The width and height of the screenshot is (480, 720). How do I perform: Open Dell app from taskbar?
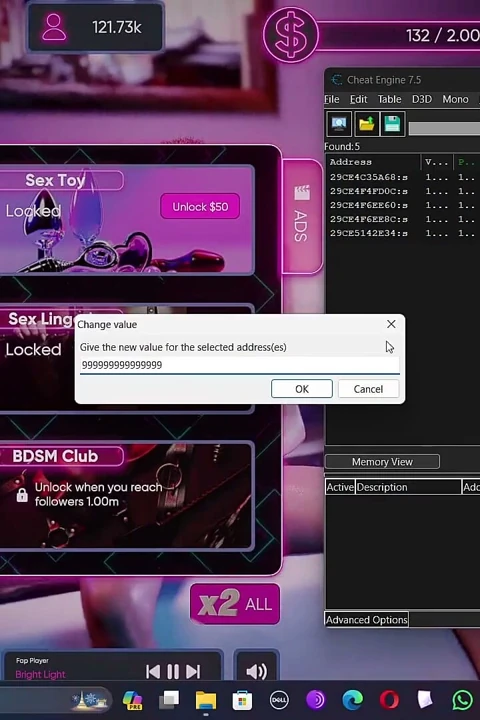pos(279,700)
